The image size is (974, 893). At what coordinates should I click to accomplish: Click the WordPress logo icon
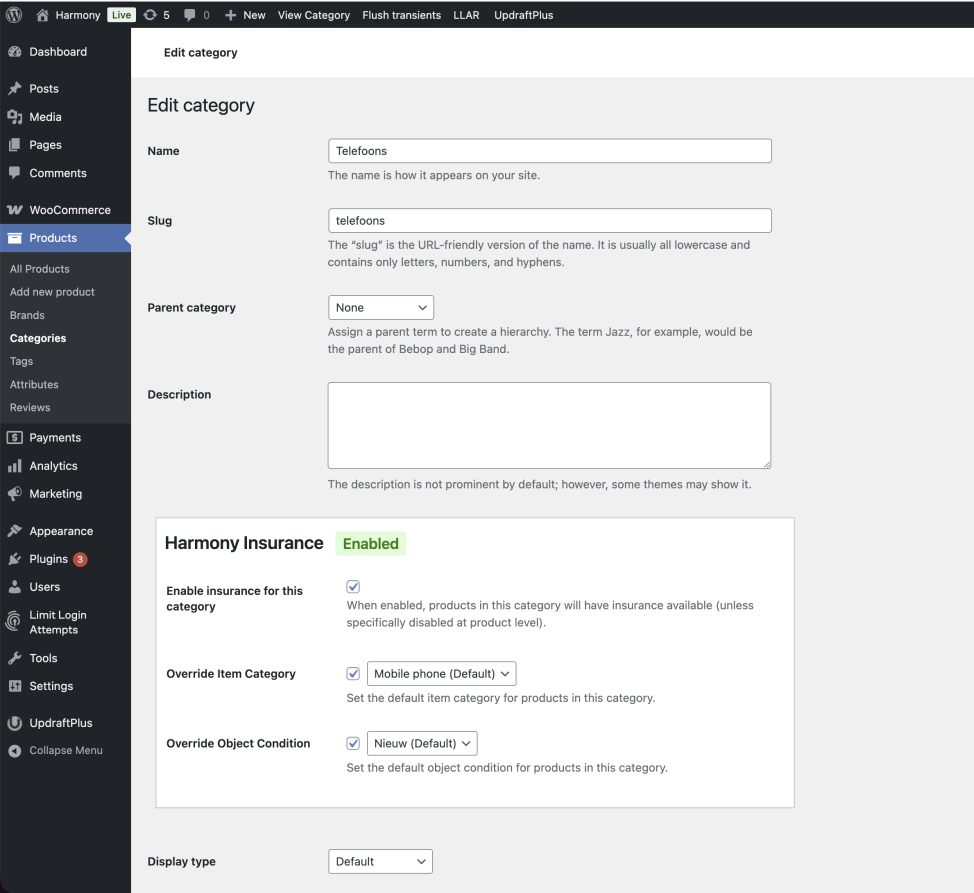[x=14, y=15]
